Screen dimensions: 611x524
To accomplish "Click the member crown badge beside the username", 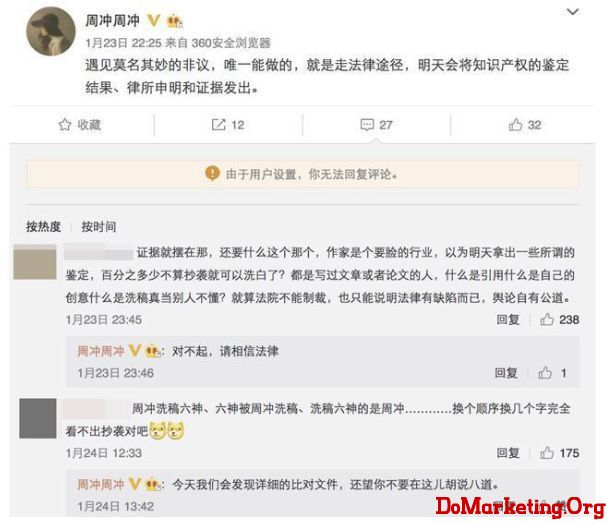I will (174, 21).
